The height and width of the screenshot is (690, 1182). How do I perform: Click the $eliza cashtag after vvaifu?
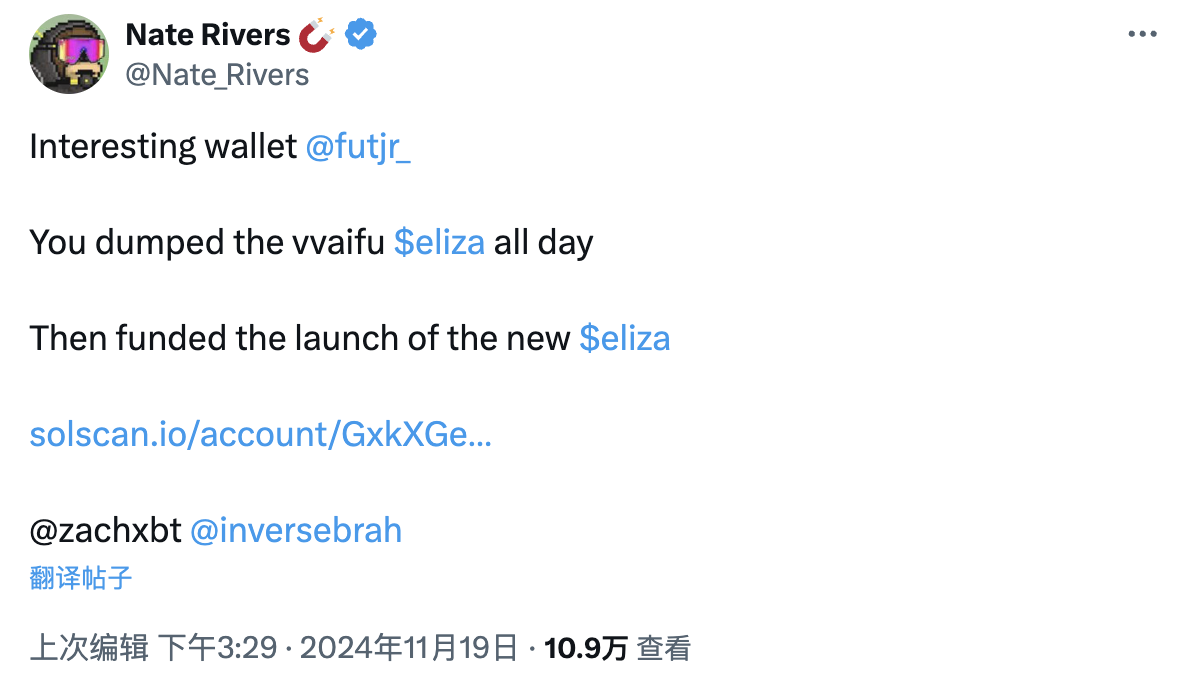[439, 243]
